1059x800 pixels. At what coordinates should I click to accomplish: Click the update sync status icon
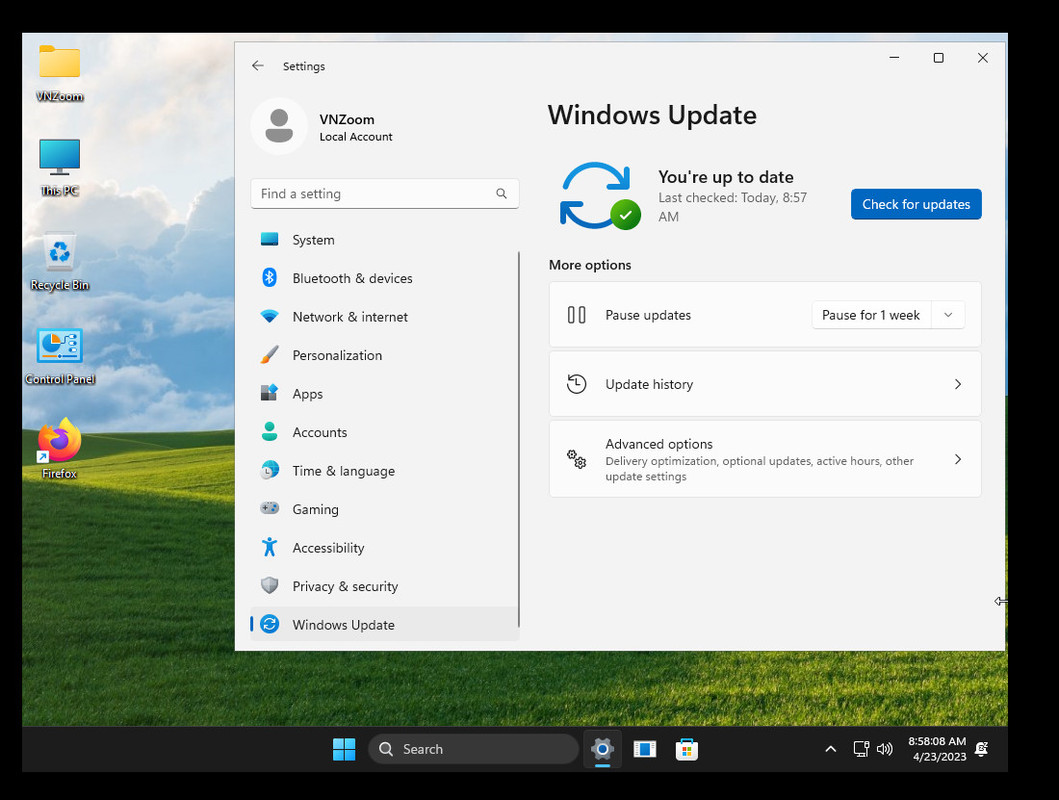point(600,196)
